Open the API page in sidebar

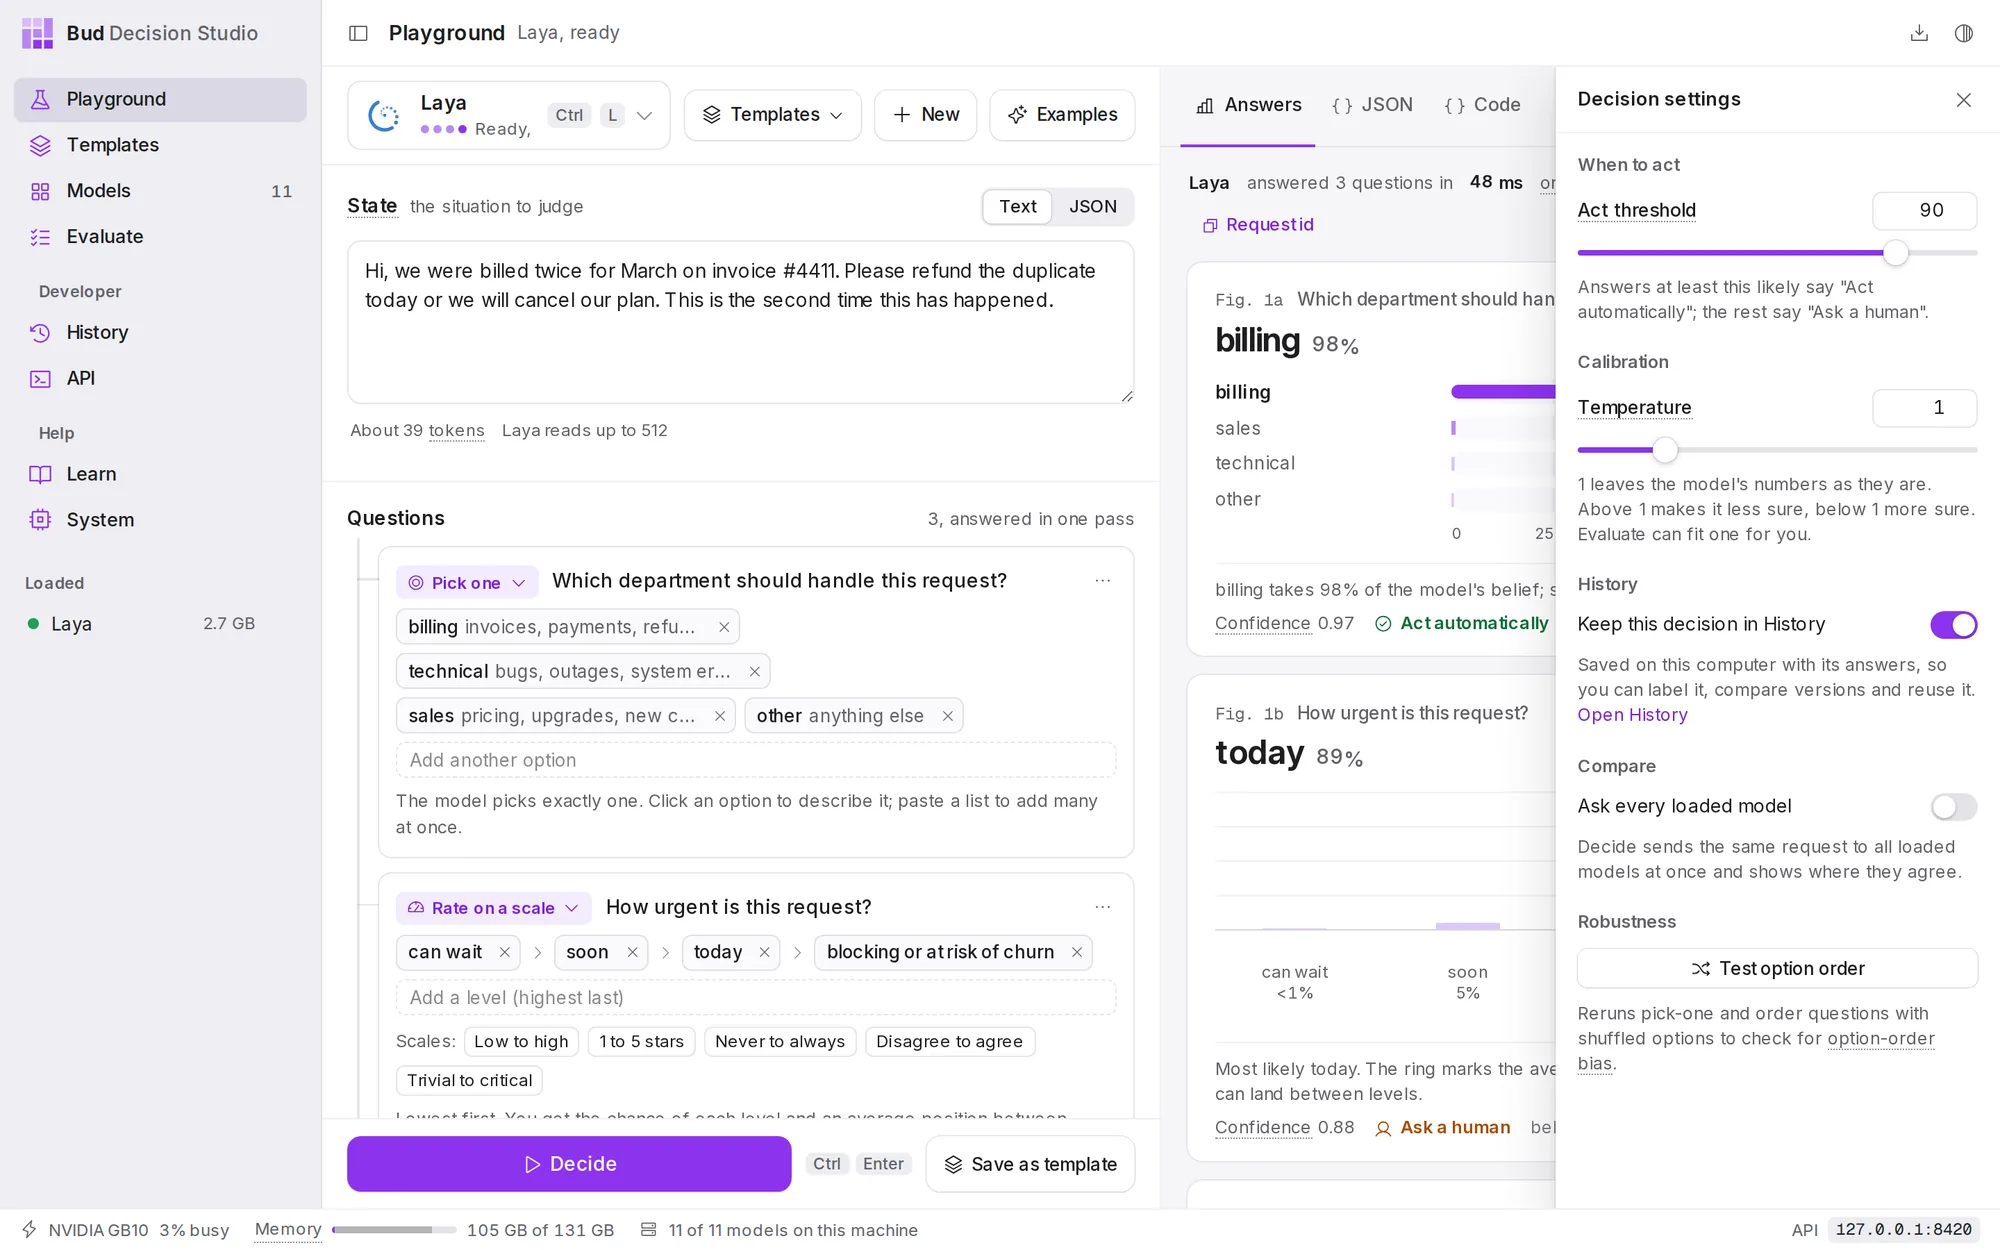160,379
